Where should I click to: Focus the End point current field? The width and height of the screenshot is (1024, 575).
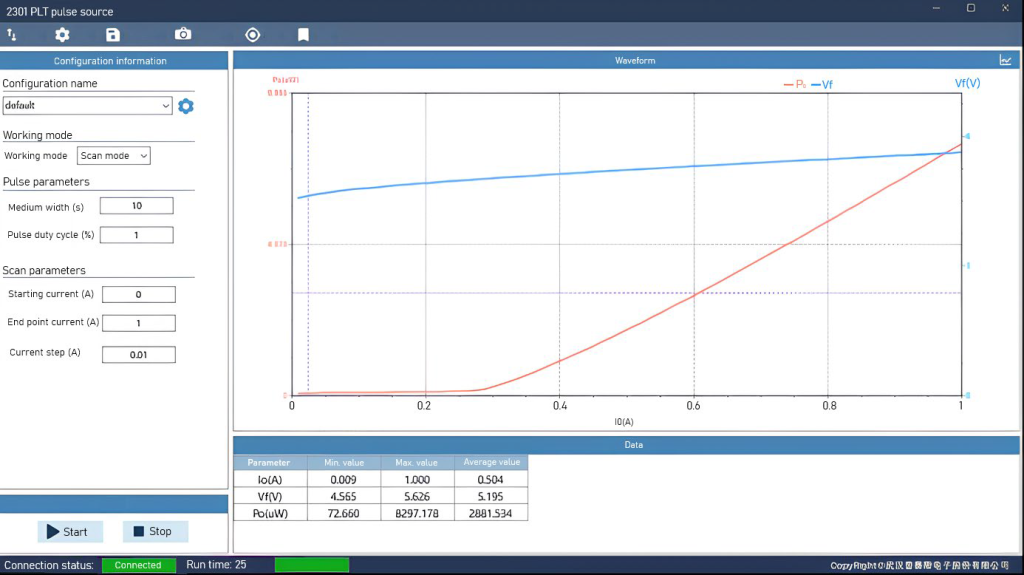click(139, 323)
